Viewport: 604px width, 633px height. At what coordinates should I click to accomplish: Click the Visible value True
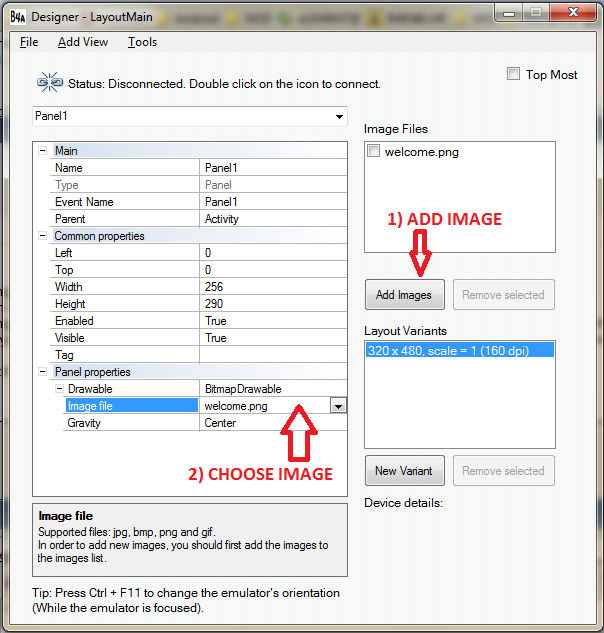tap(273, 337)
